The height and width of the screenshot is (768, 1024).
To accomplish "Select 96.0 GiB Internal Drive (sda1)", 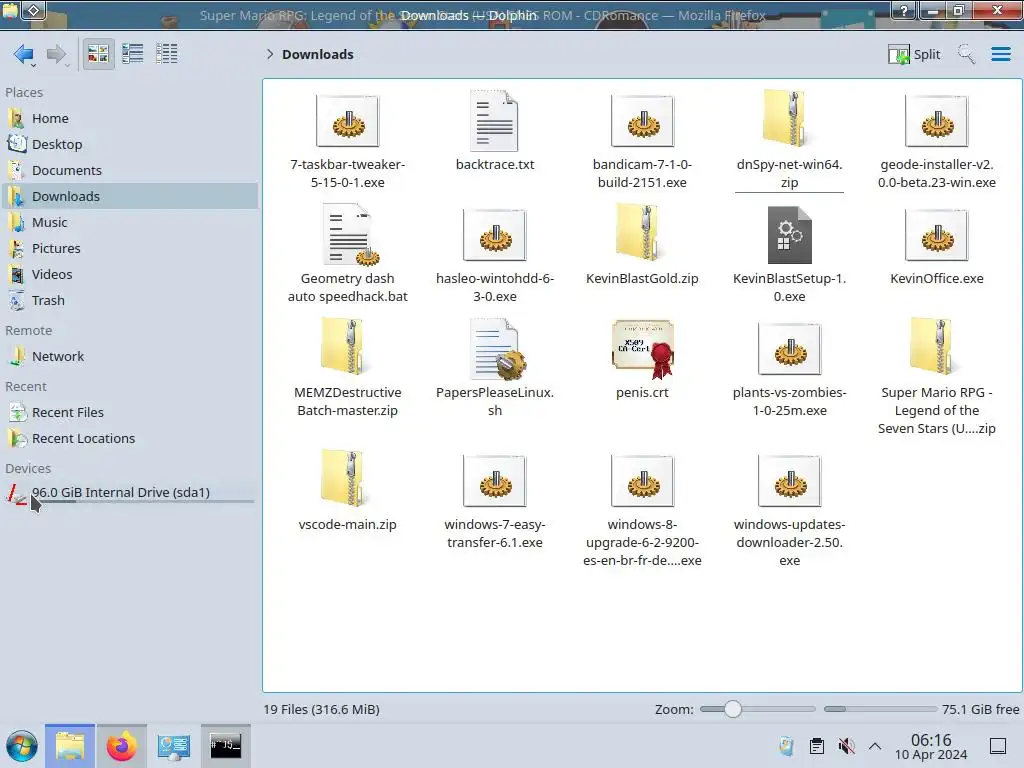I will click(x=131, y=494).
